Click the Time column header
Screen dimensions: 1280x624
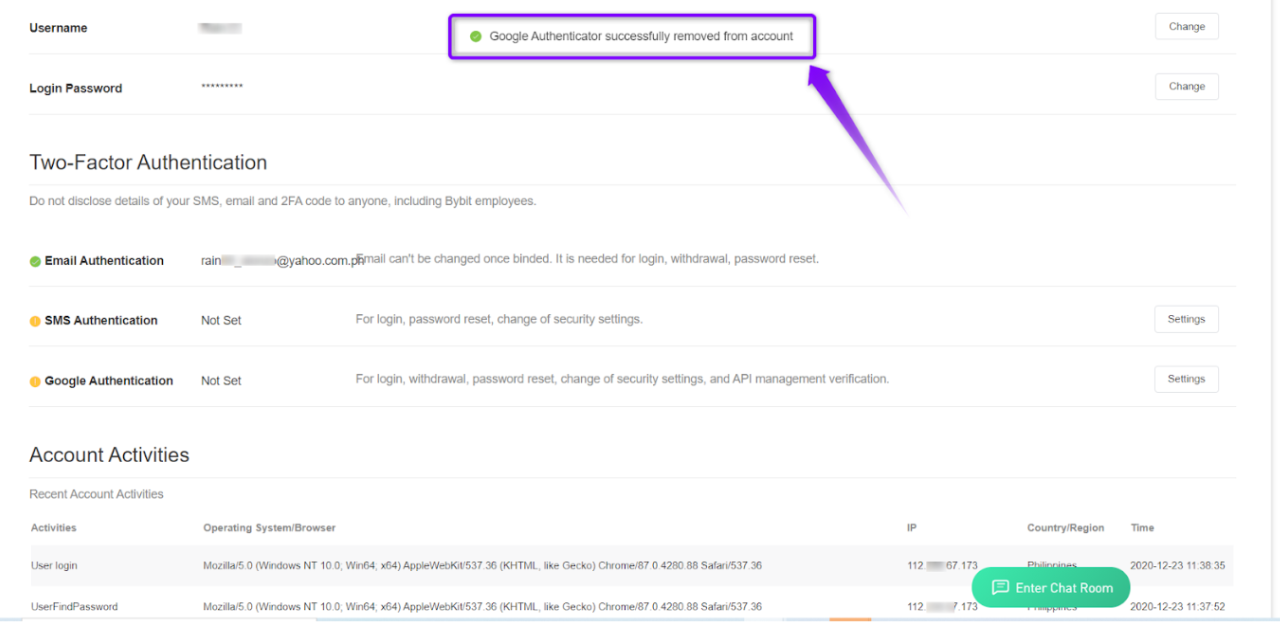(x=1142, y=528)
